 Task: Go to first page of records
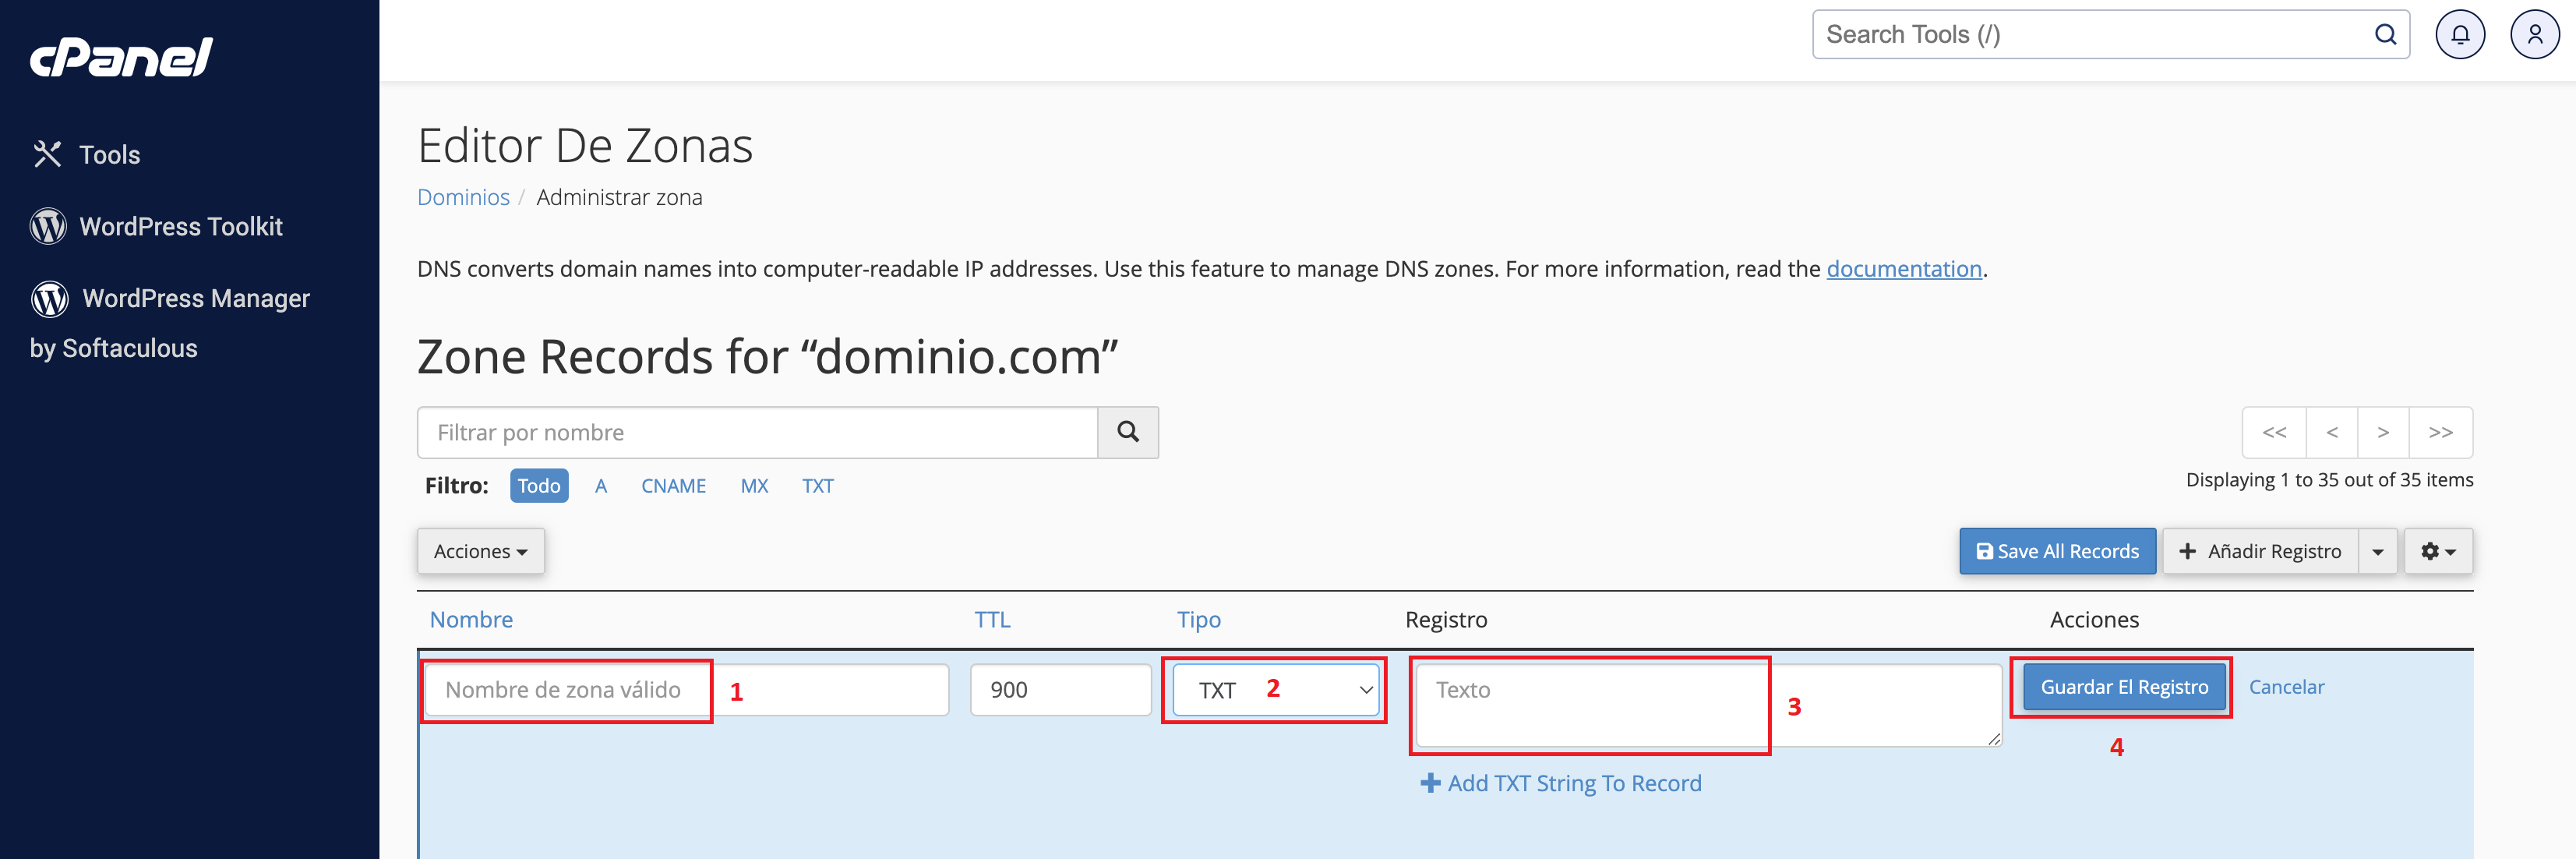click(2274, 433)
